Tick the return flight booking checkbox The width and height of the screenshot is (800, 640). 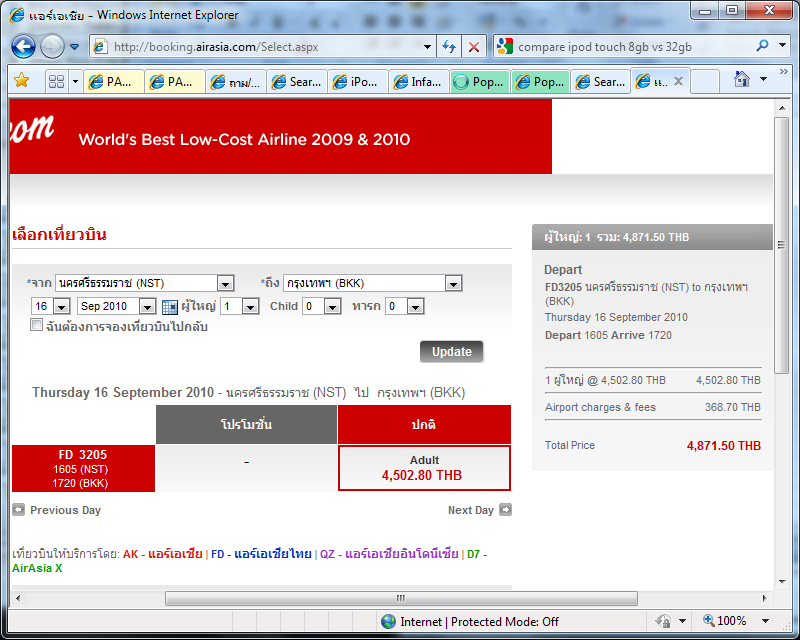coord(36,325)
